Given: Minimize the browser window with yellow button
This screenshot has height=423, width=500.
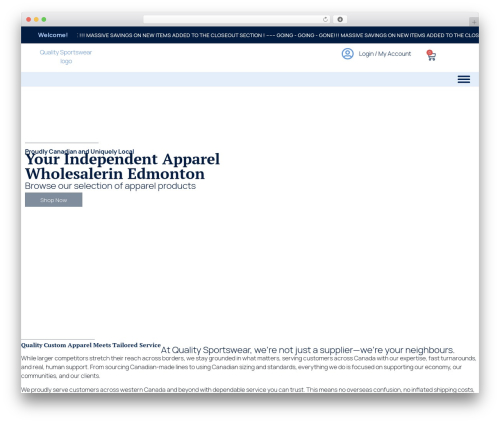Looking at the screenshot, I should coord(36,19).
